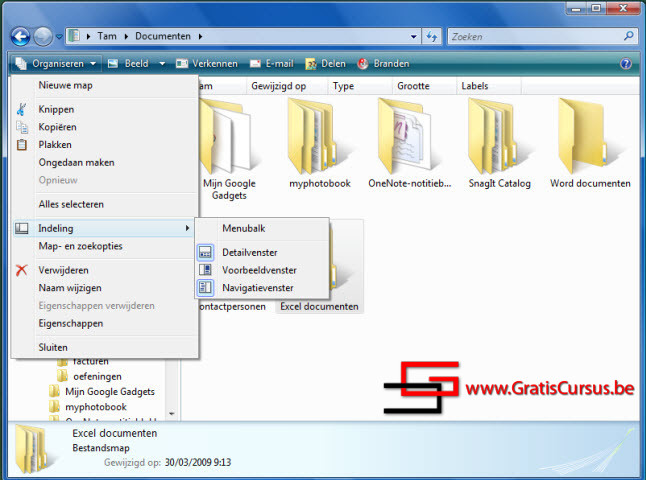Open Help via the question mark icon
Viewport: 646px width, 480px height.
point(626,63)
